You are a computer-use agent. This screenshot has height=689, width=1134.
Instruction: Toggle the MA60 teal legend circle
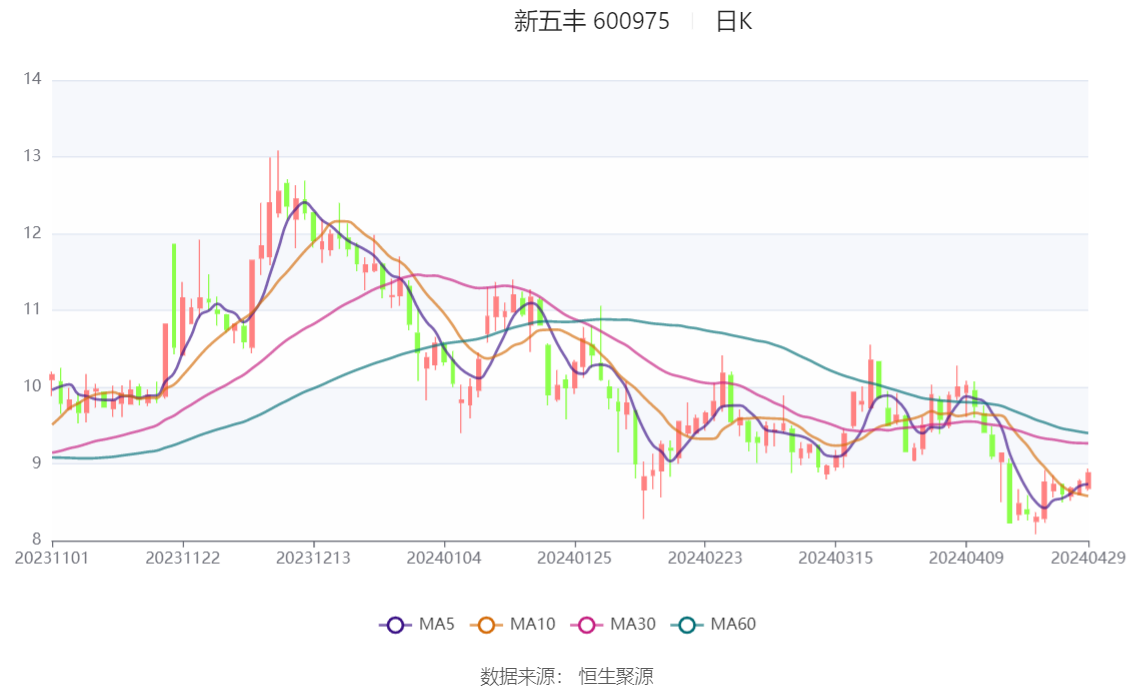(687, 625)
